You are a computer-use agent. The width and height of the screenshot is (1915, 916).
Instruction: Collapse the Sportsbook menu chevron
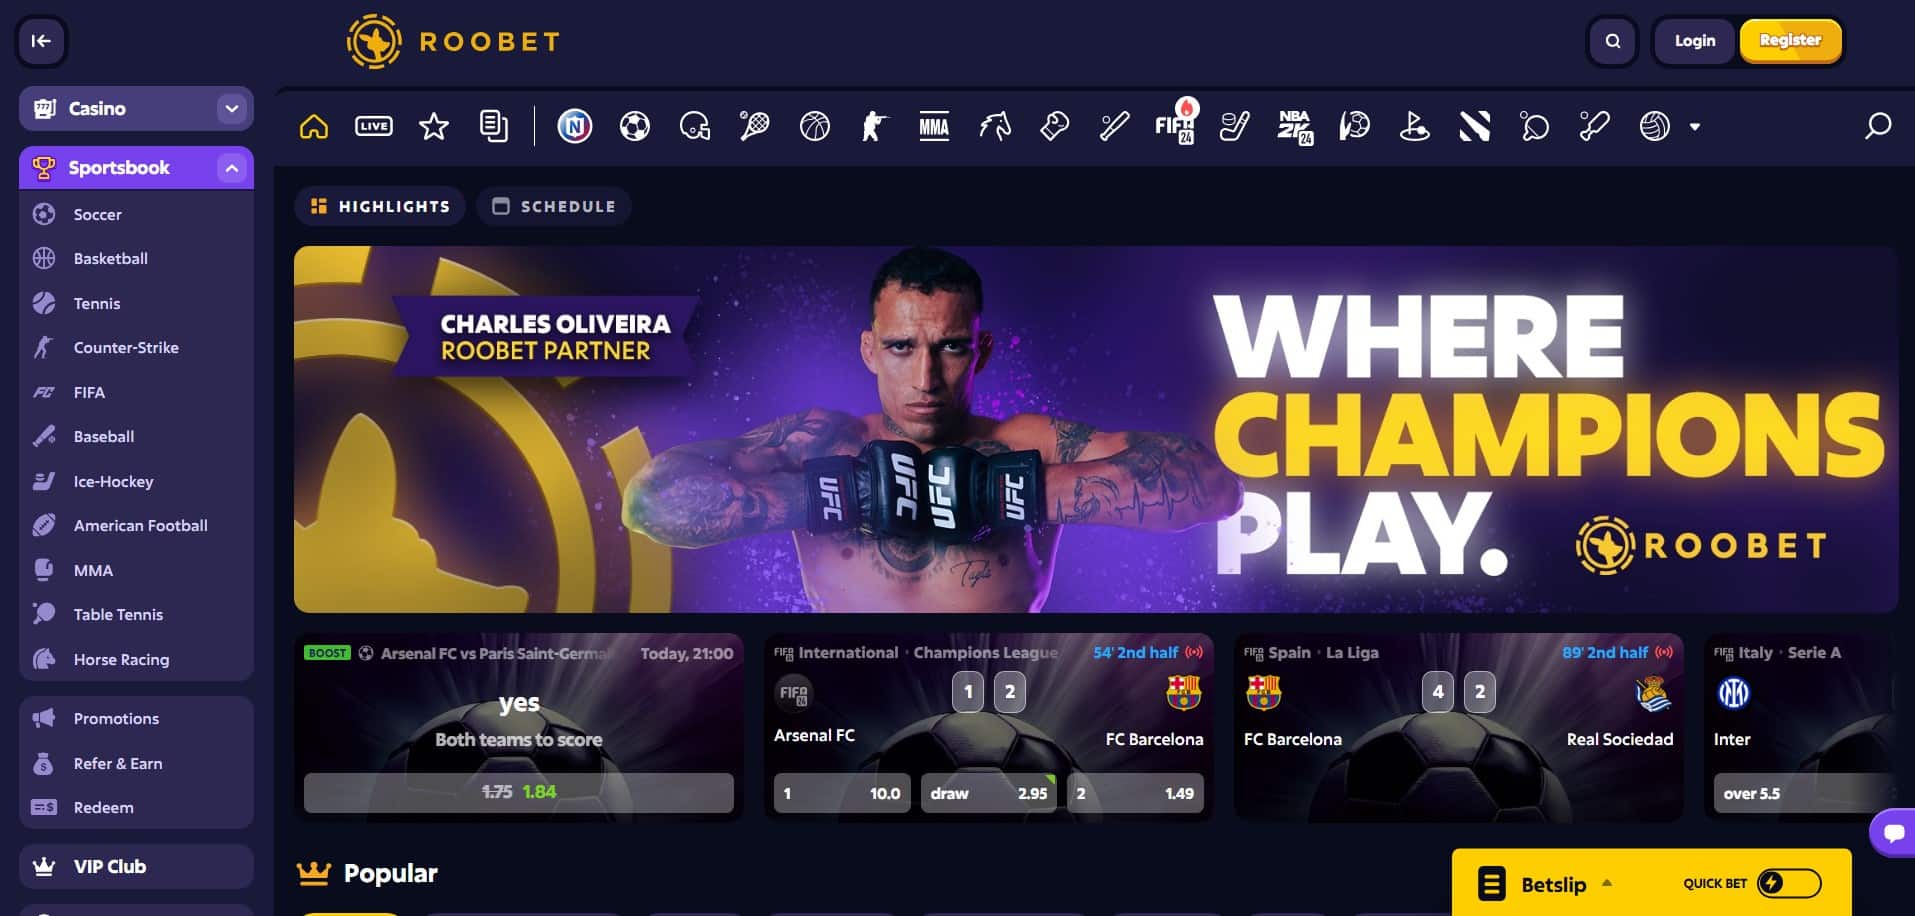(232, 168)
